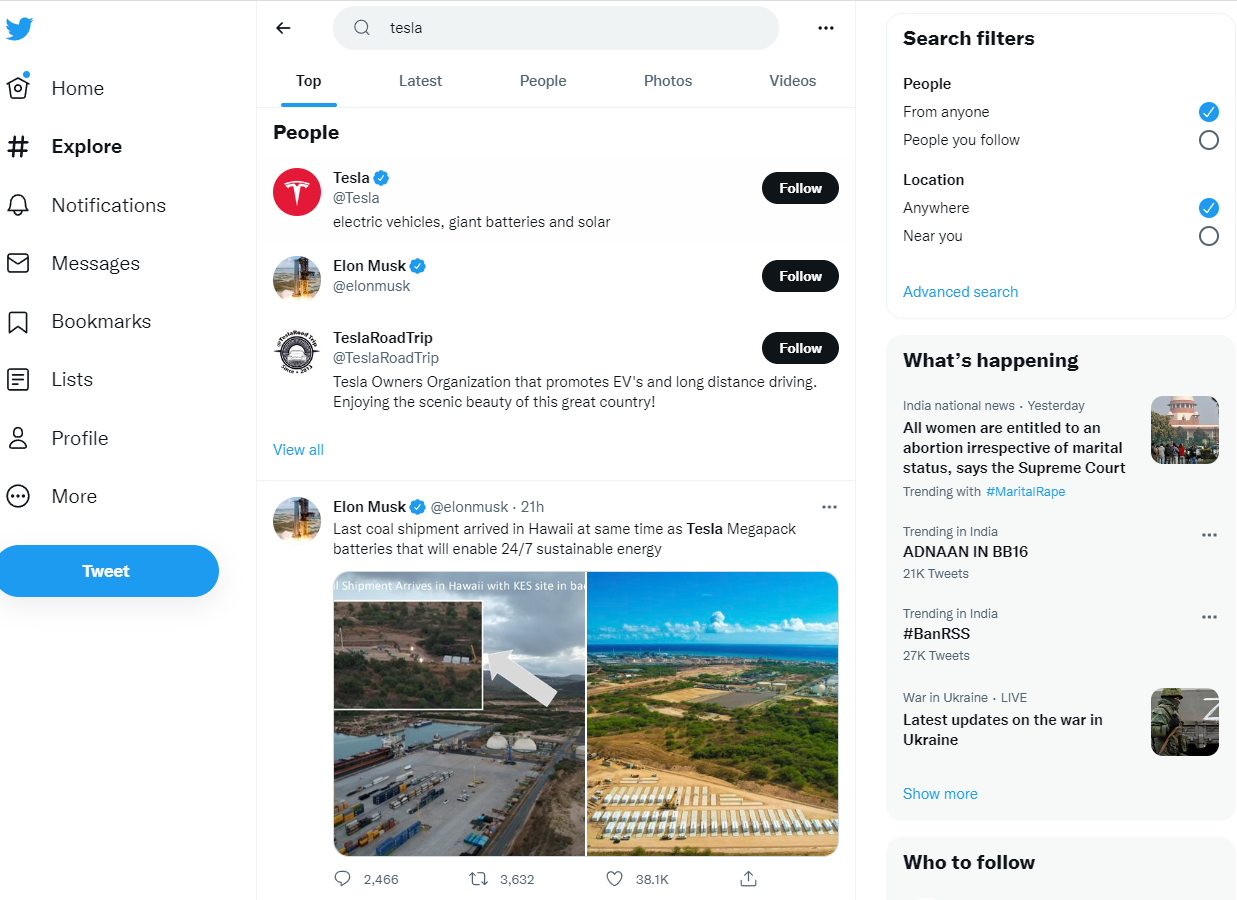Viewport: 1237px width, 900px height.
Task: Open the Megapack site photo on right
Action: tap(712, 713)
